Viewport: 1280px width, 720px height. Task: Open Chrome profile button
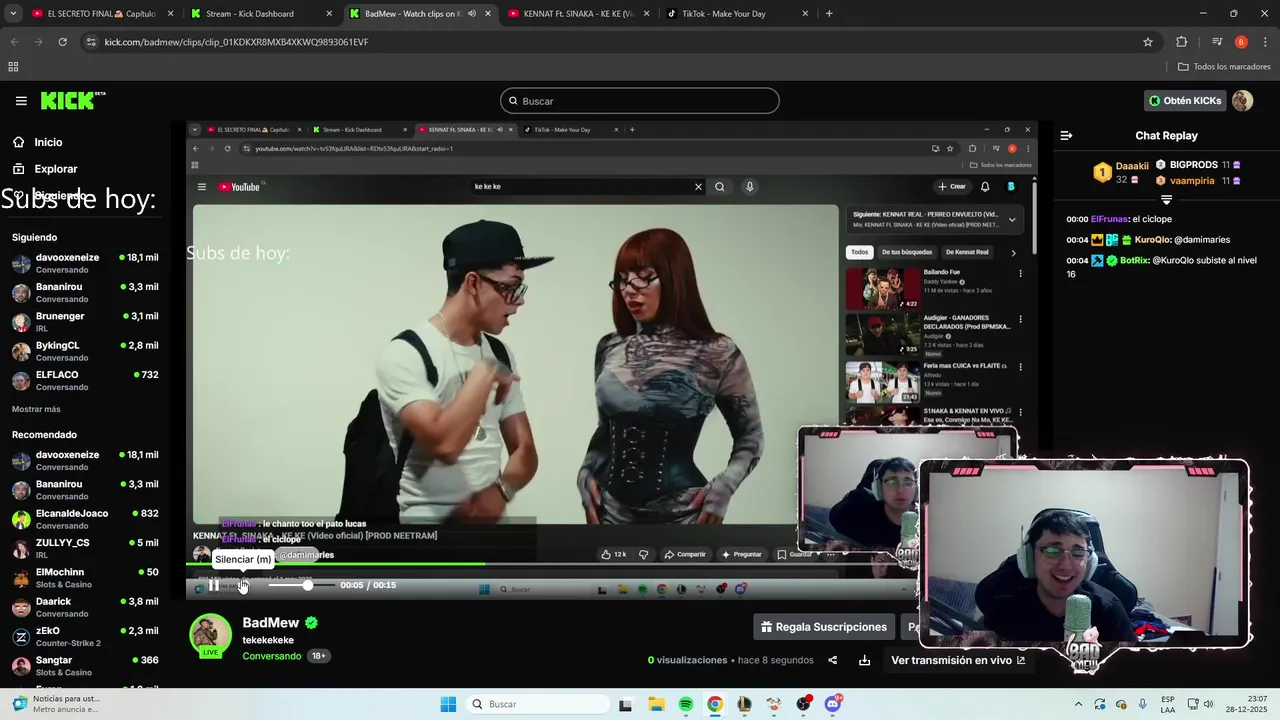point(1241,42)
